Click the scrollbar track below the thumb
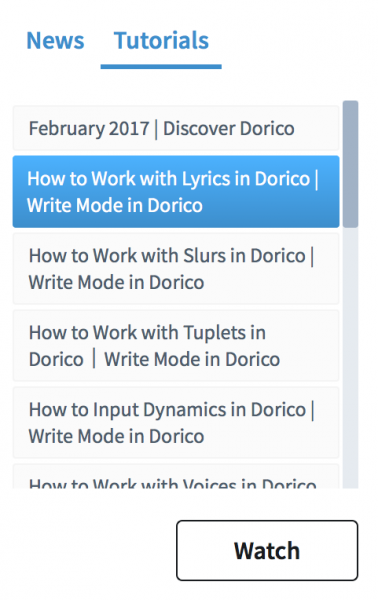The height and width of the screenshot is (600, 378). 350,358
